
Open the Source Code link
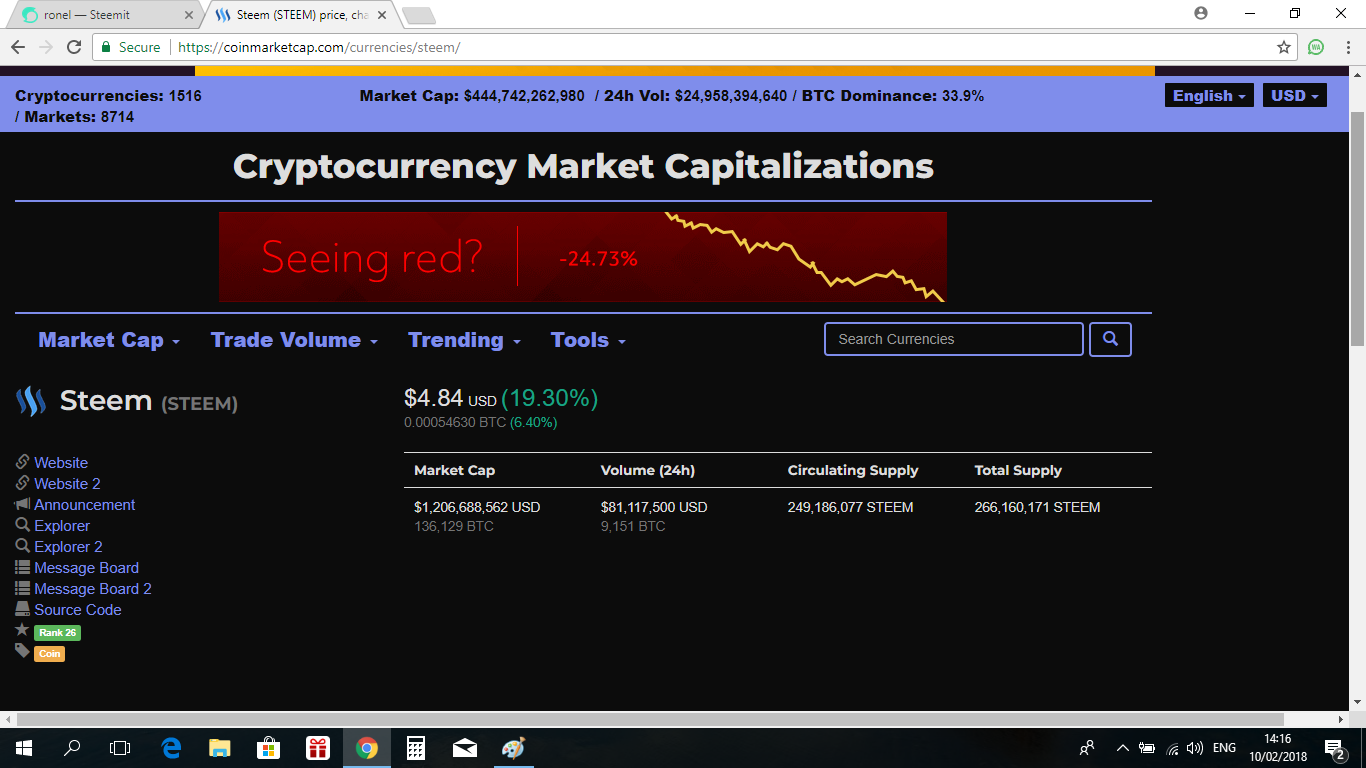(78, 610)
